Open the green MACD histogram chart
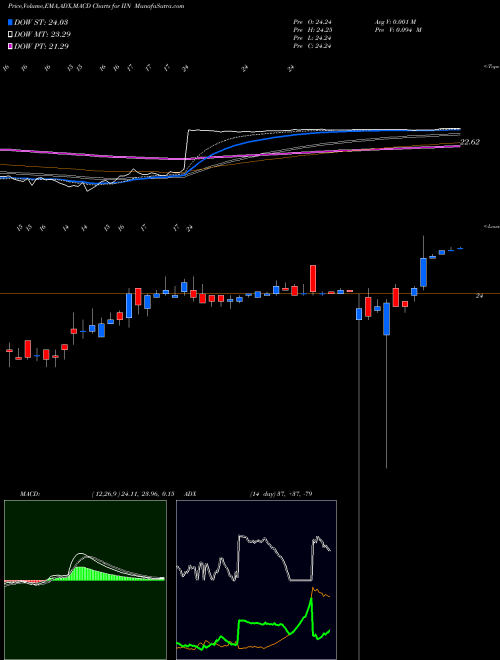 click(85, 580)
